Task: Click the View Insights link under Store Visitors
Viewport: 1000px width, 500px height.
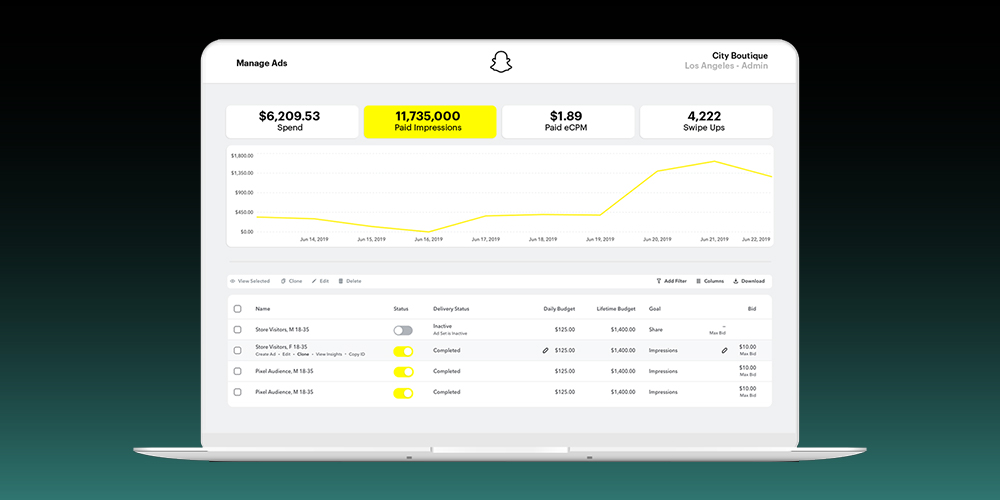Action: point(327,355)
